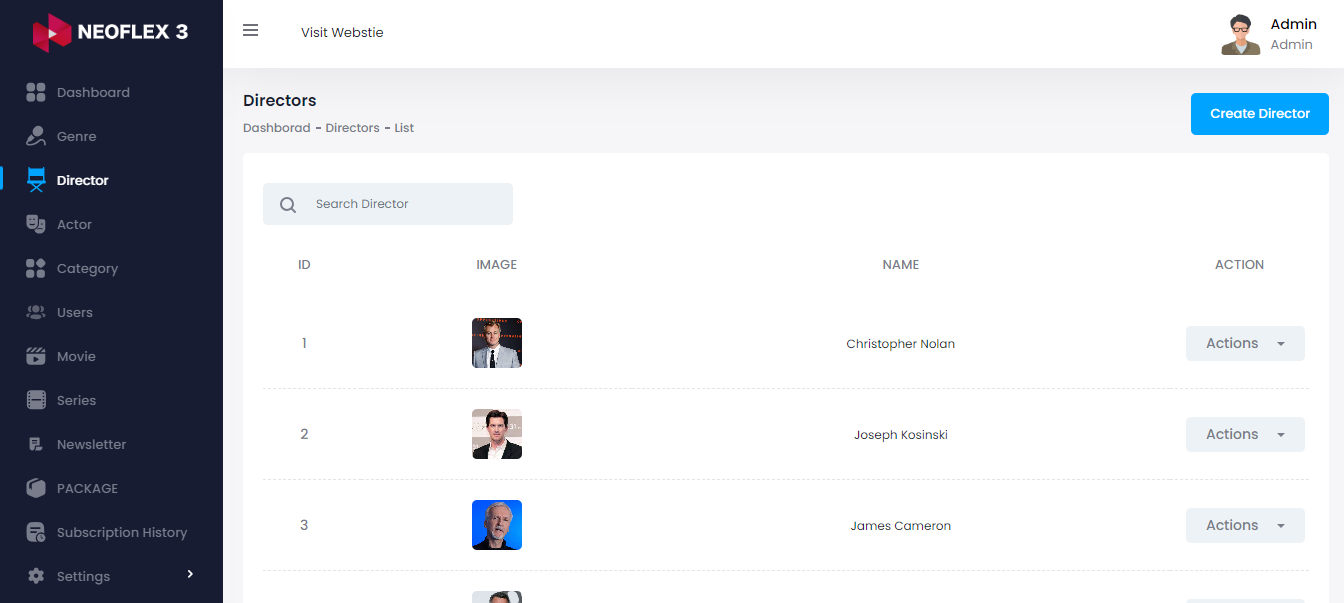The width and height of the screenshot is (1344, 603).
Task: Open the Series sidebar icon
Action: pyautogui.click(x=36, y=400)
